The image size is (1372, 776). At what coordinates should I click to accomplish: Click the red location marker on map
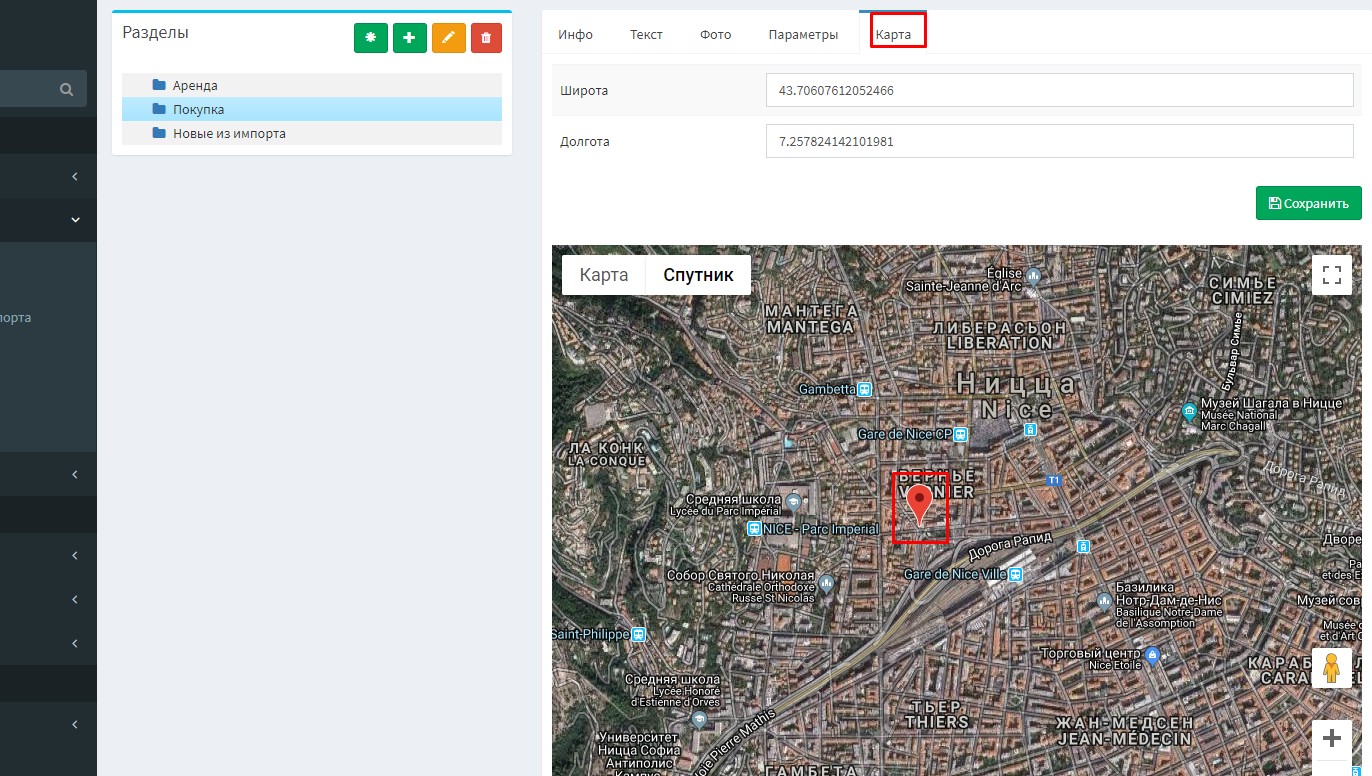click(919, 503)
